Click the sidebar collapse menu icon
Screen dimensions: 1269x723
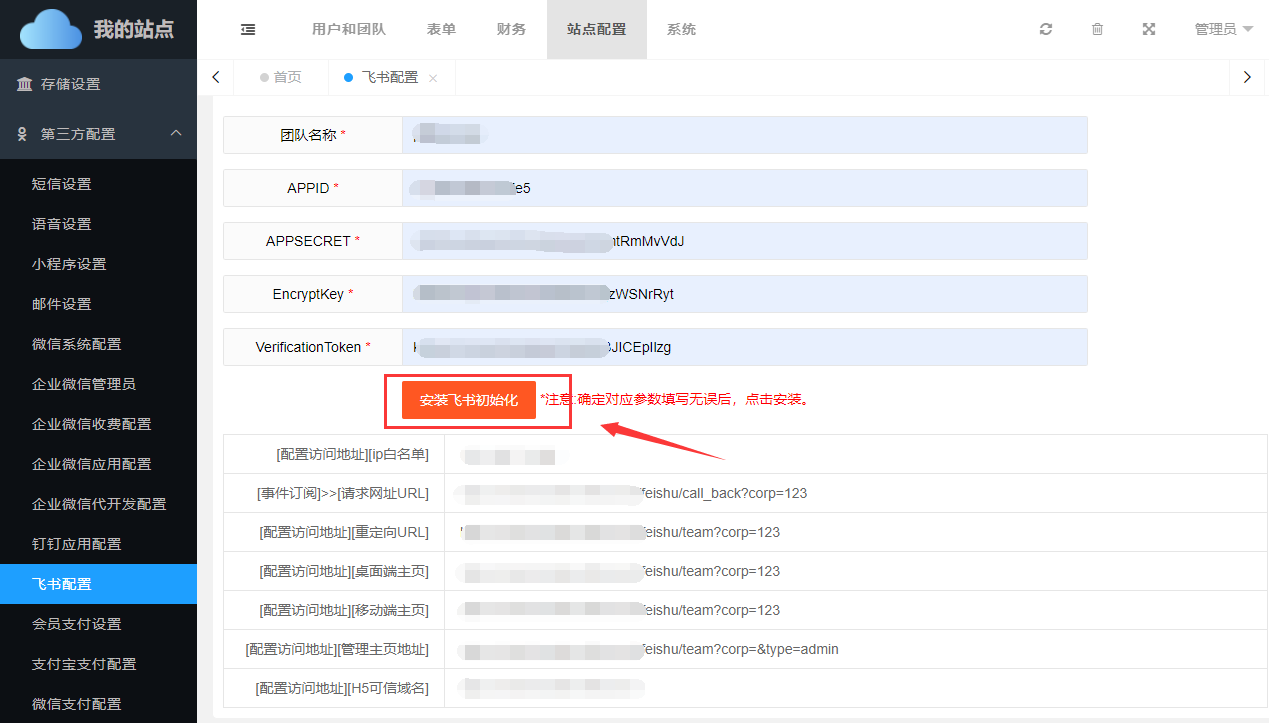(x=248, y=30)
